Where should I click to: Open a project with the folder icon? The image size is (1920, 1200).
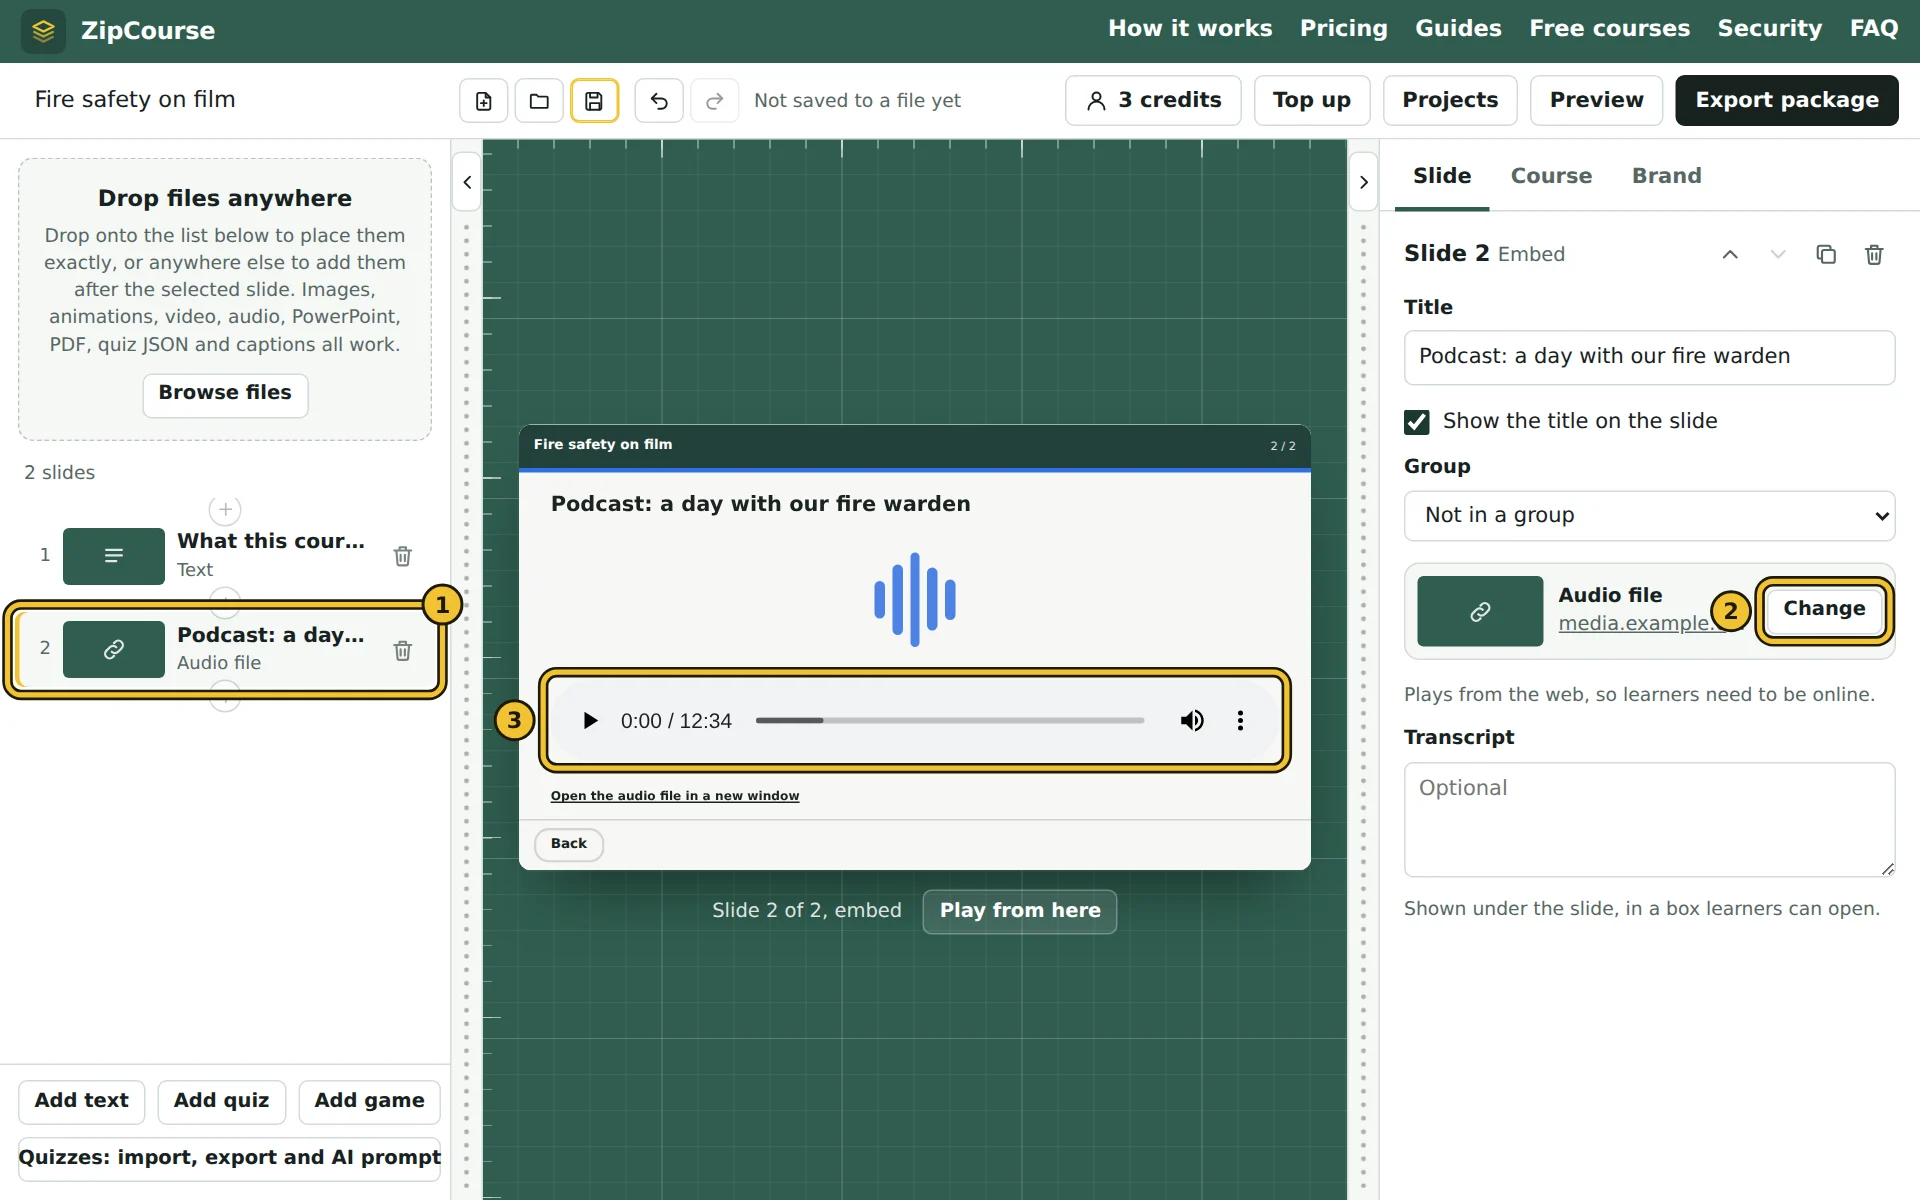(539, 101)
